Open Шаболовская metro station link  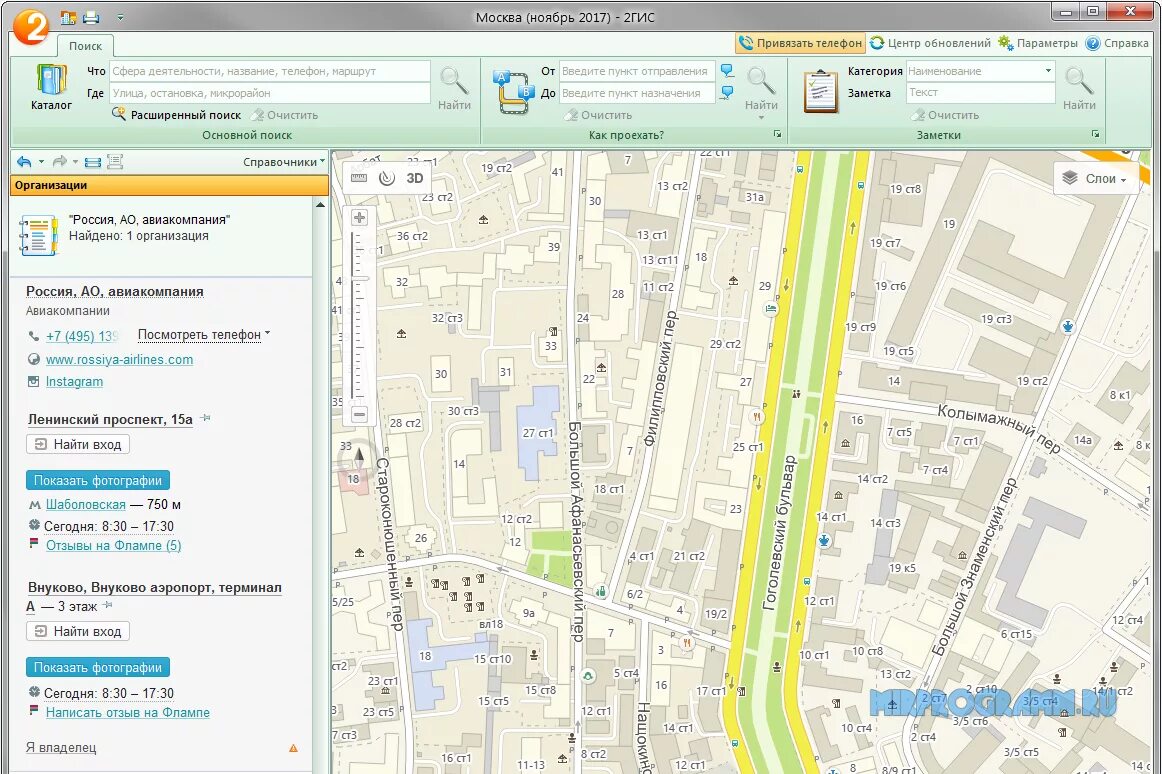86,504
